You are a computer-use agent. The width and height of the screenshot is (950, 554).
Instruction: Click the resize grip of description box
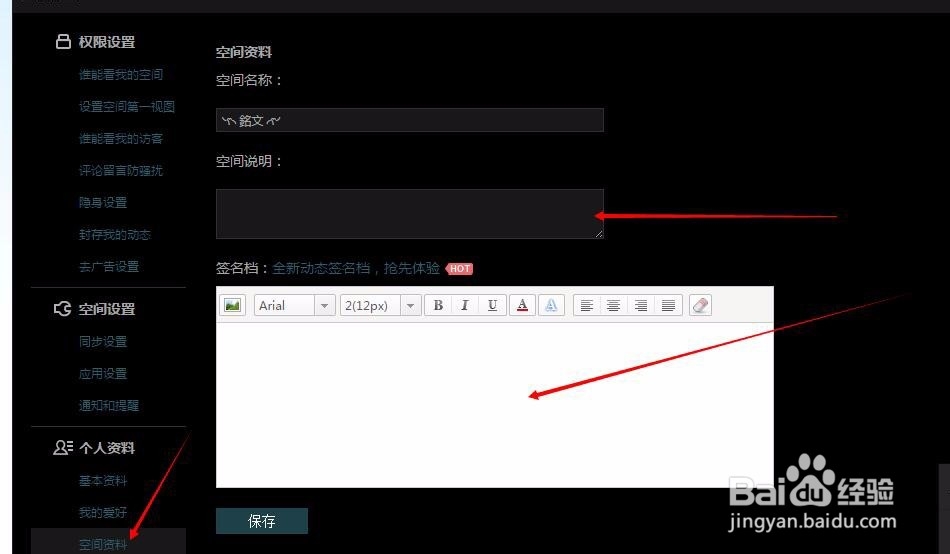coord(599,233)
